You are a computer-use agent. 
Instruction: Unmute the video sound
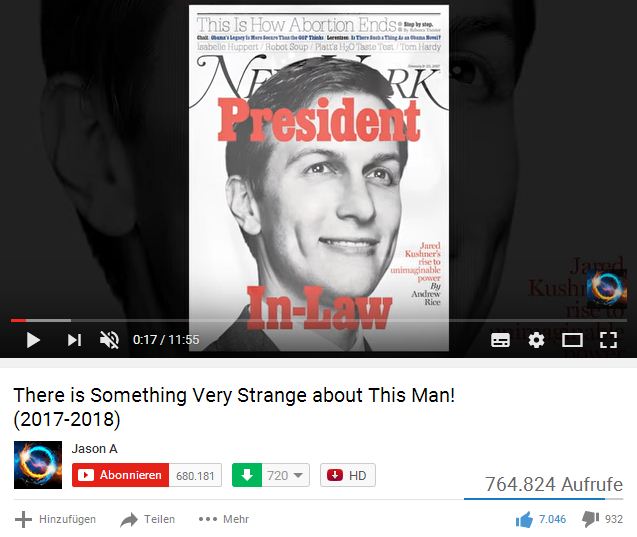click(x=109, y=340)
